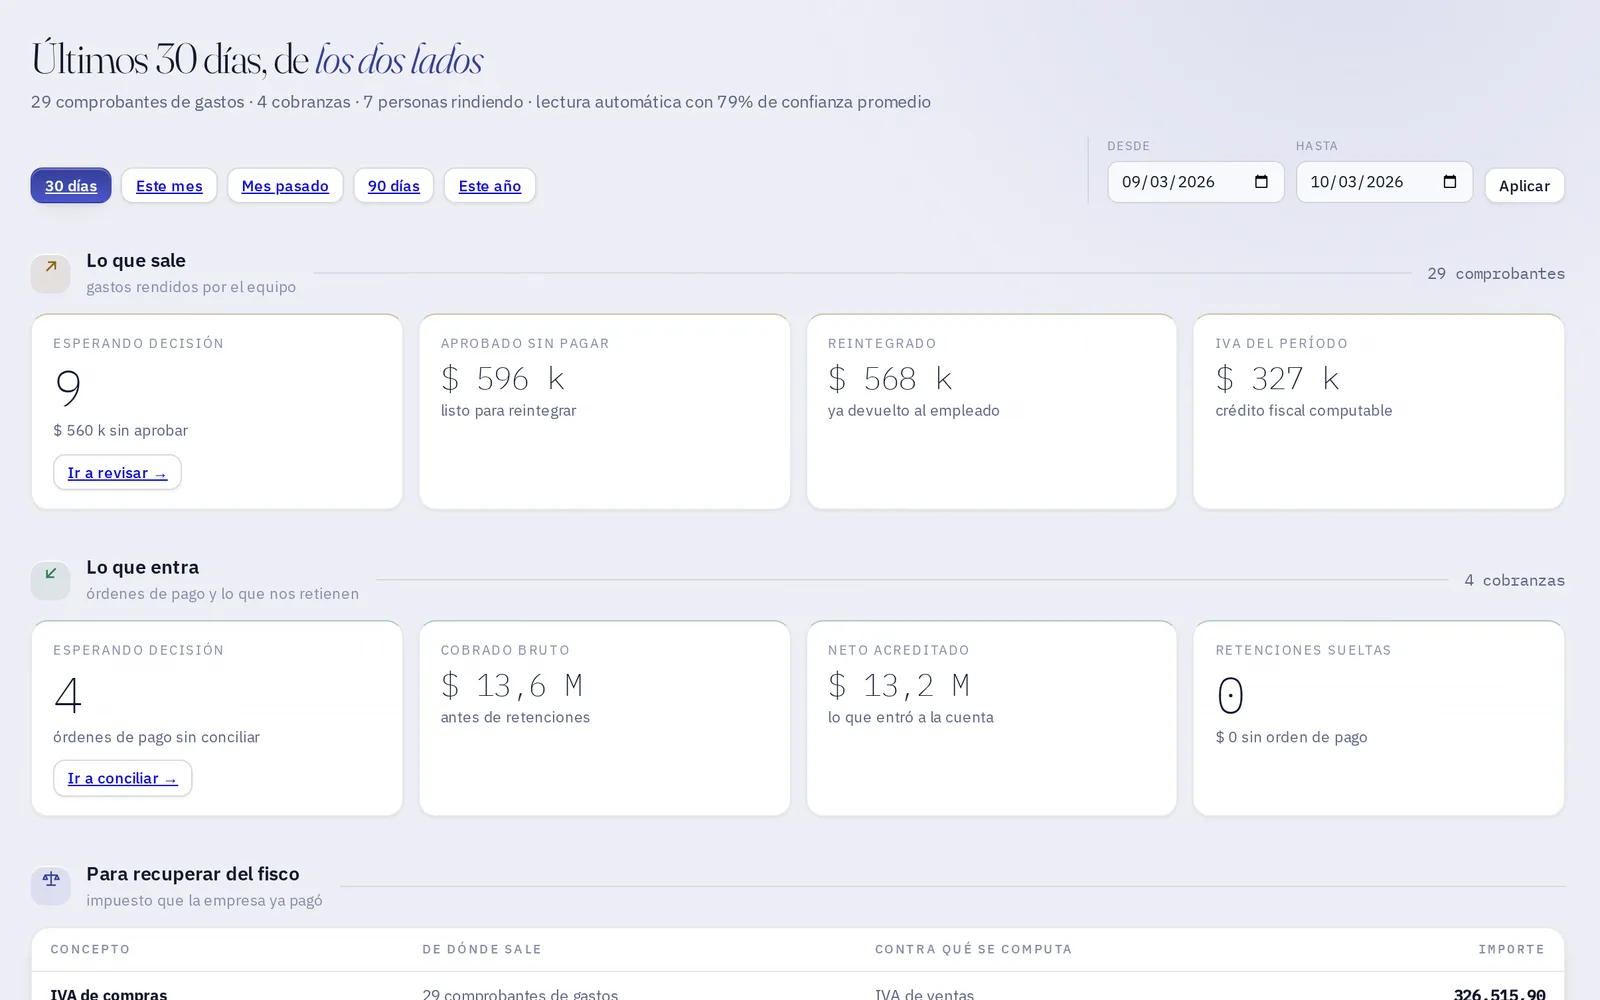Click the Neto acreditado $ 13,2 M value
Image resolution: width=1600 pixels, height=1000 pixels.
899,686
